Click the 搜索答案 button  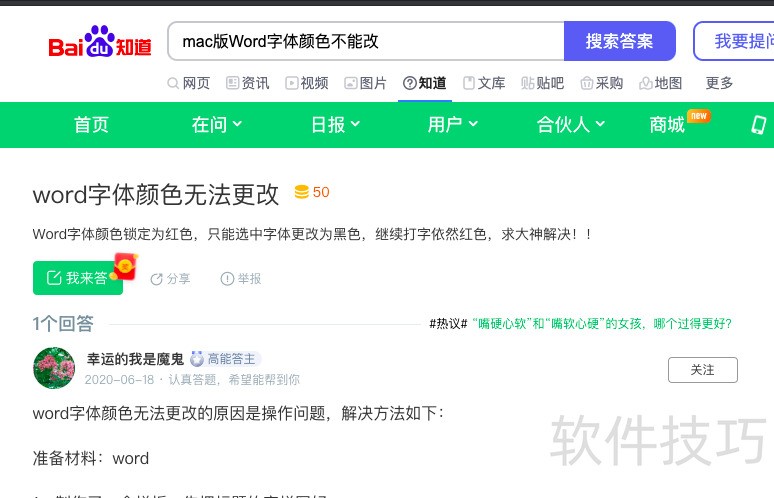619,41
